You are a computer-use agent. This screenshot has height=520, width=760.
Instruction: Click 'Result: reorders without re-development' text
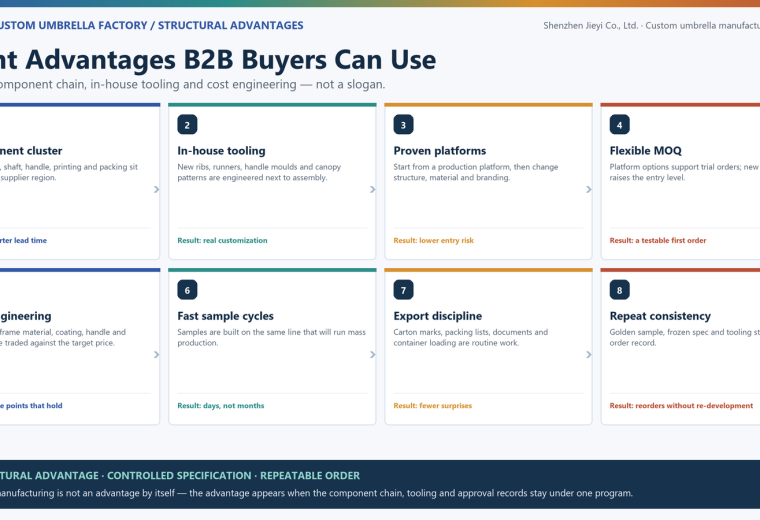click(x=681, y=406)
